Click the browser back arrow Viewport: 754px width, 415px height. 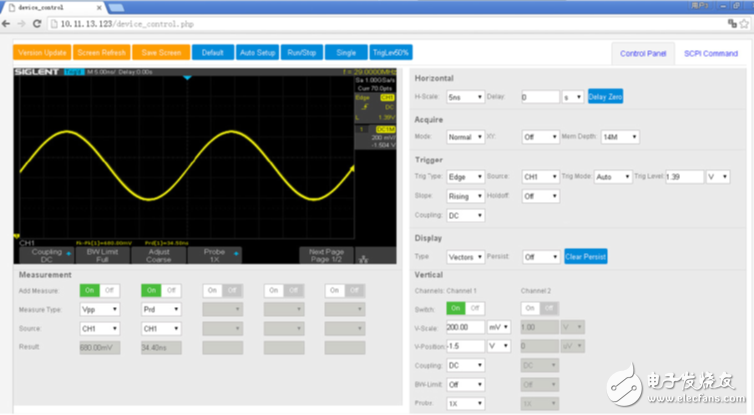pyautogui.click(x=8, y=23)
